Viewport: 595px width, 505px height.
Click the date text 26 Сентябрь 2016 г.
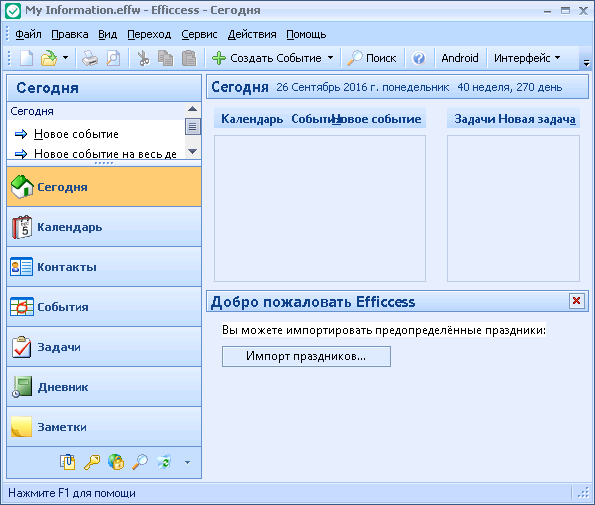pos(327,87)
